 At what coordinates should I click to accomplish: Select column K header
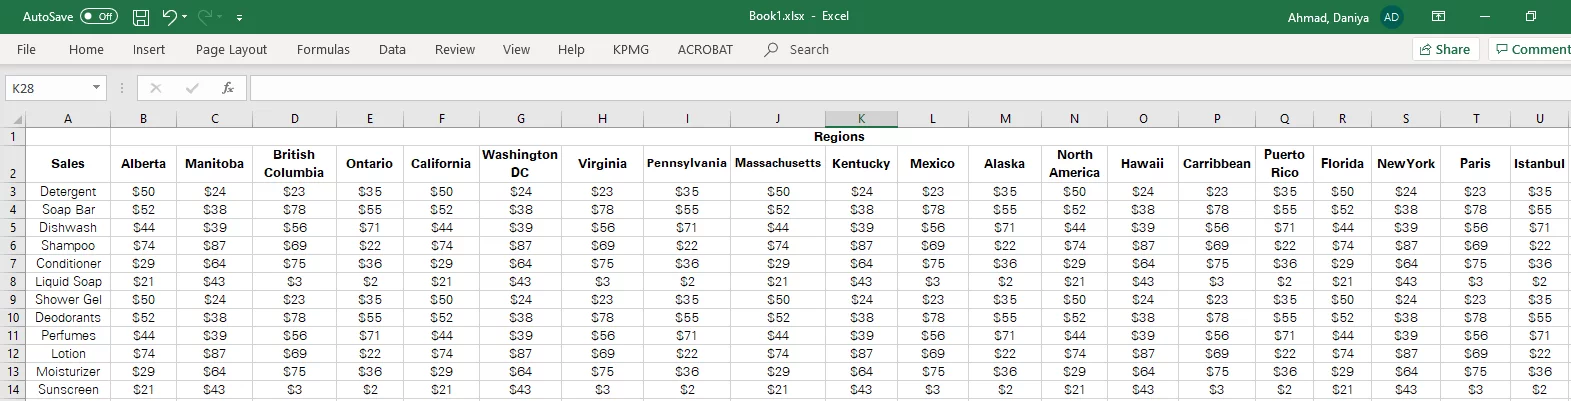pyautogui.click(x=861, y=118)
